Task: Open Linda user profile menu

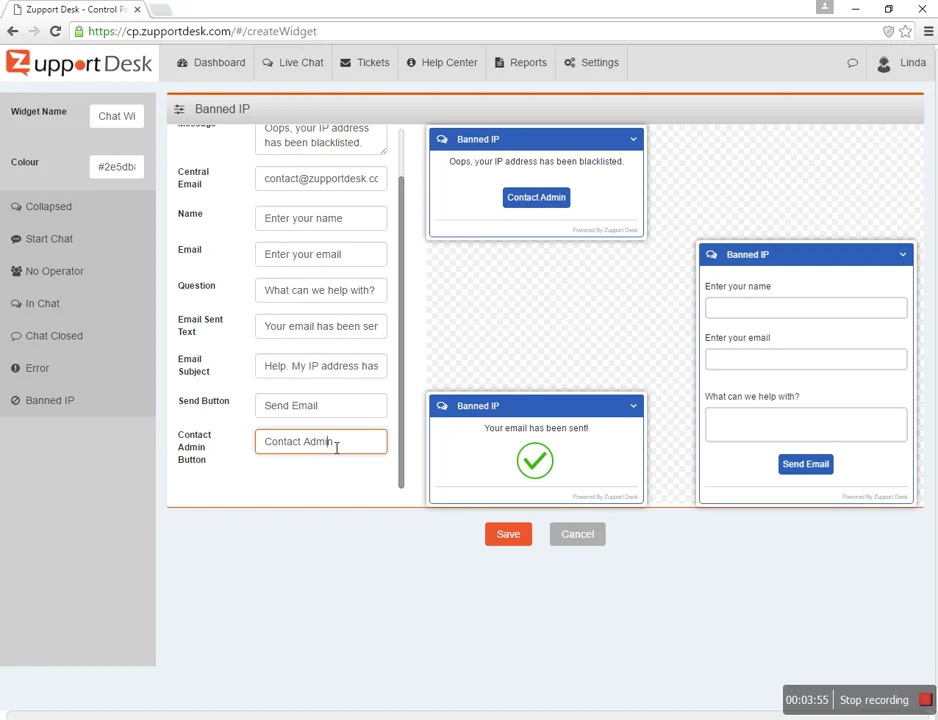Action: pos(902,63)
